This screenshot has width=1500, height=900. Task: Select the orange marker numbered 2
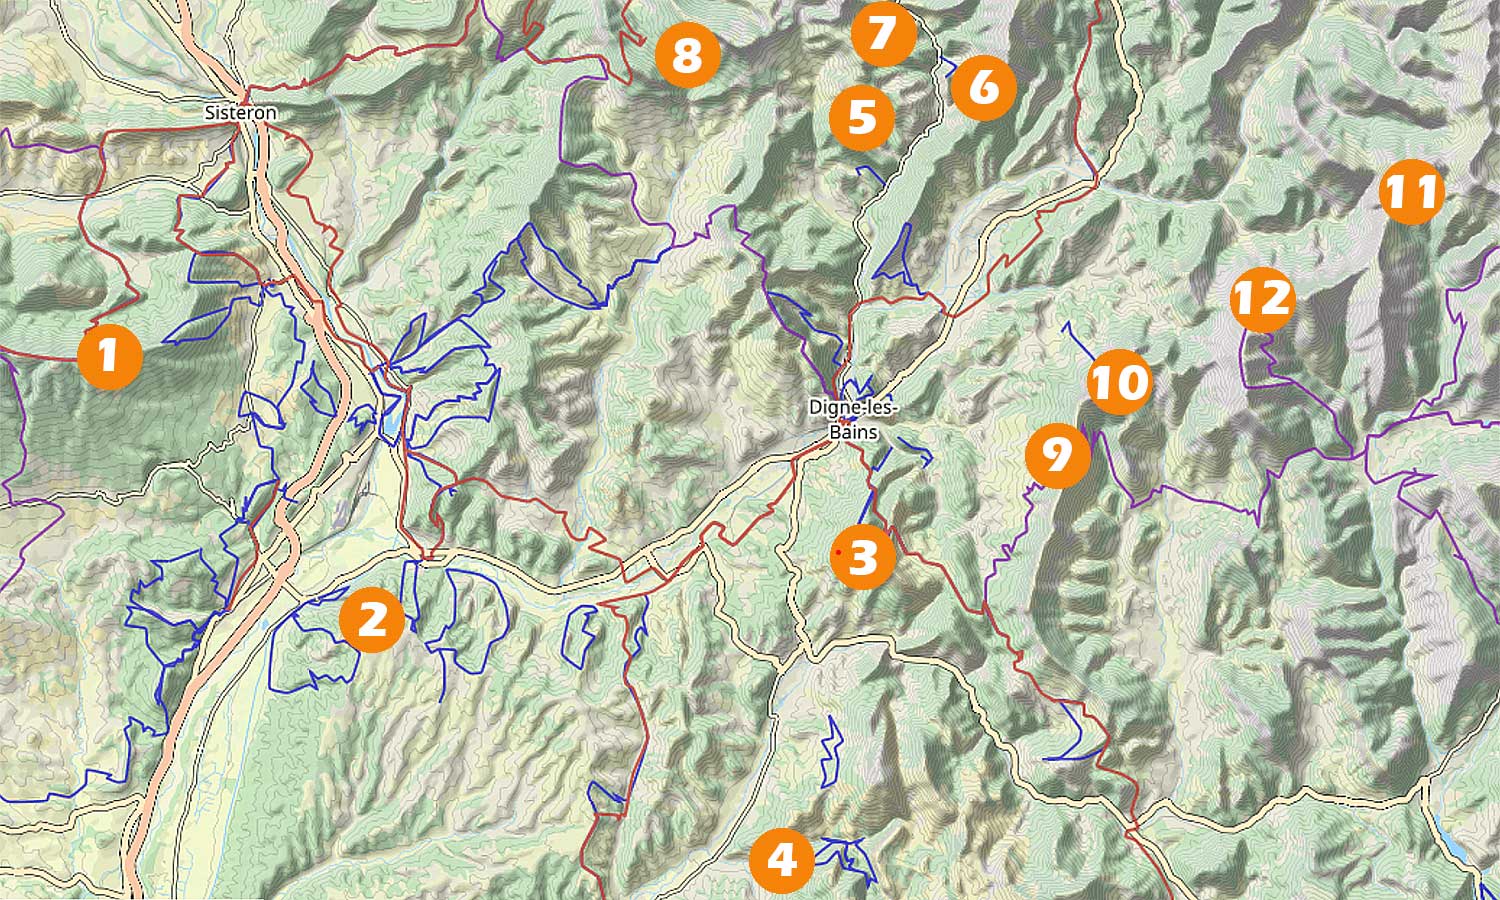[x=372, y=620]
